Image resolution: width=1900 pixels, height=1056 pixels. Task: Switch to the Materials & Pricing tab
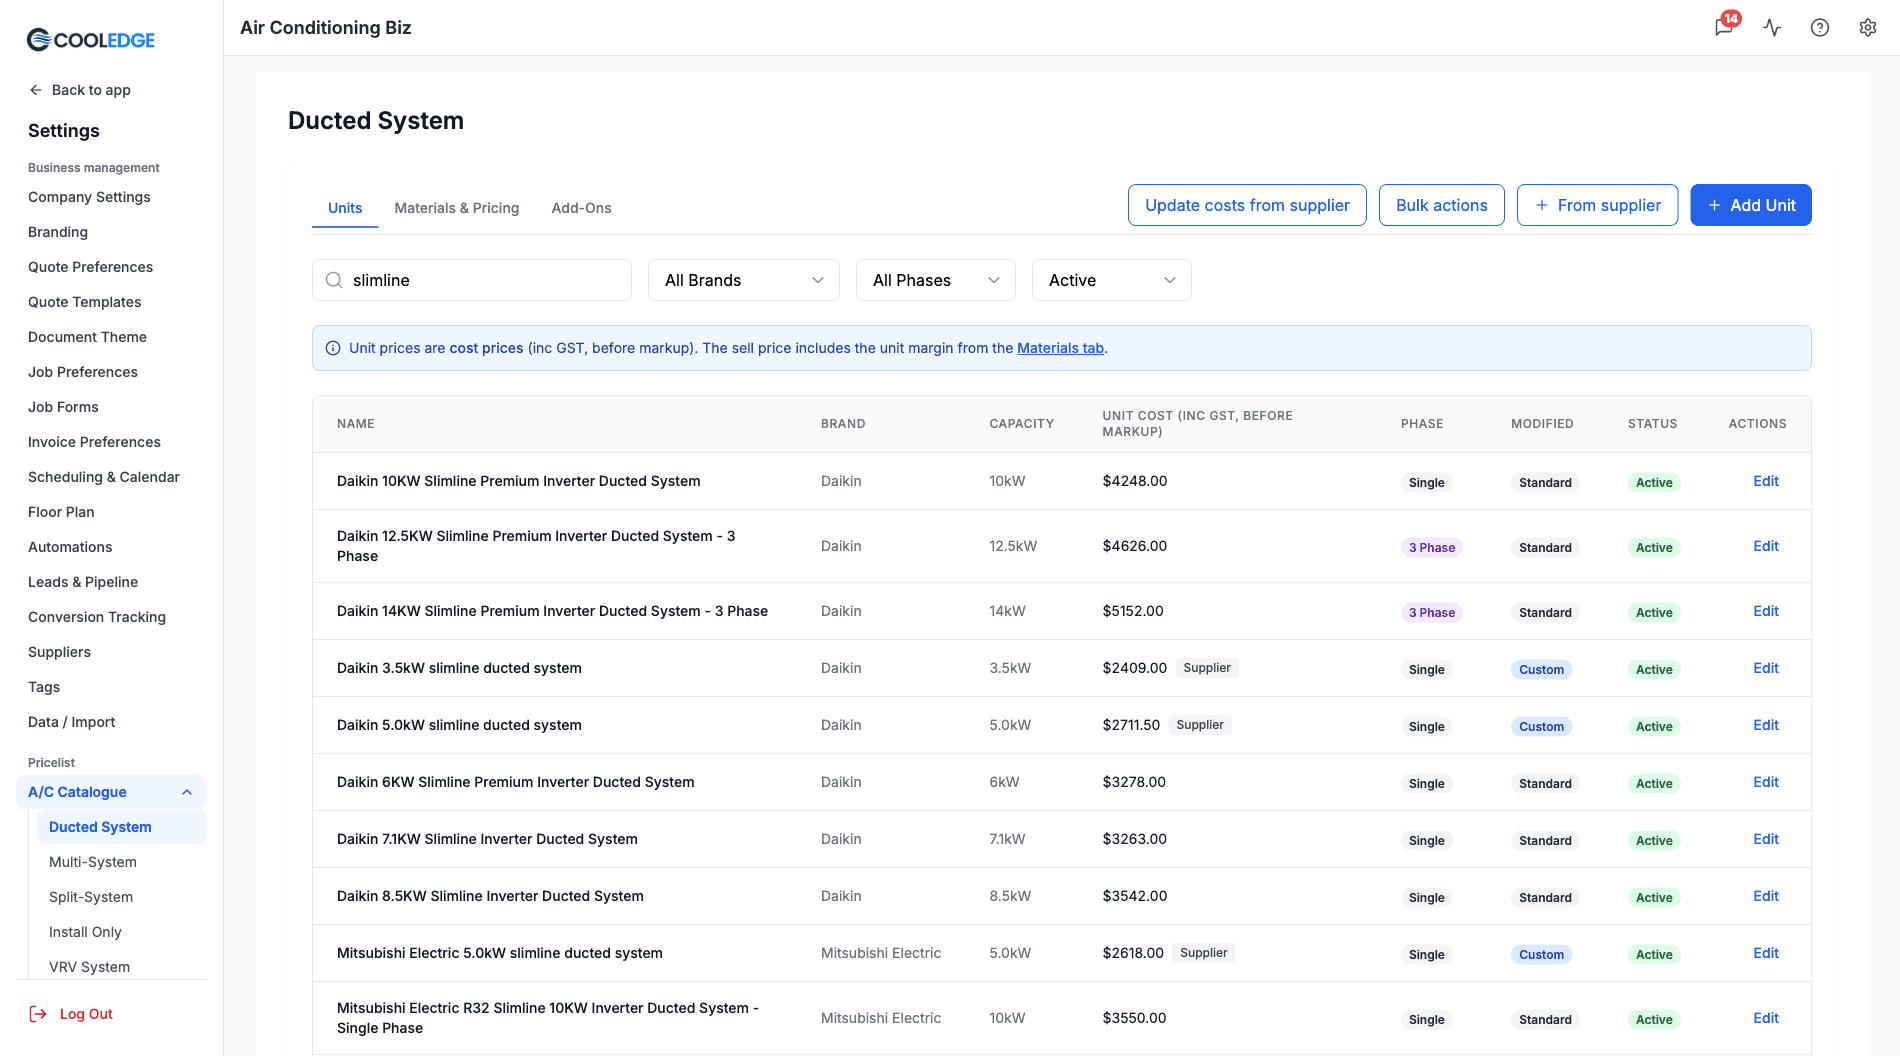(457, 208)
